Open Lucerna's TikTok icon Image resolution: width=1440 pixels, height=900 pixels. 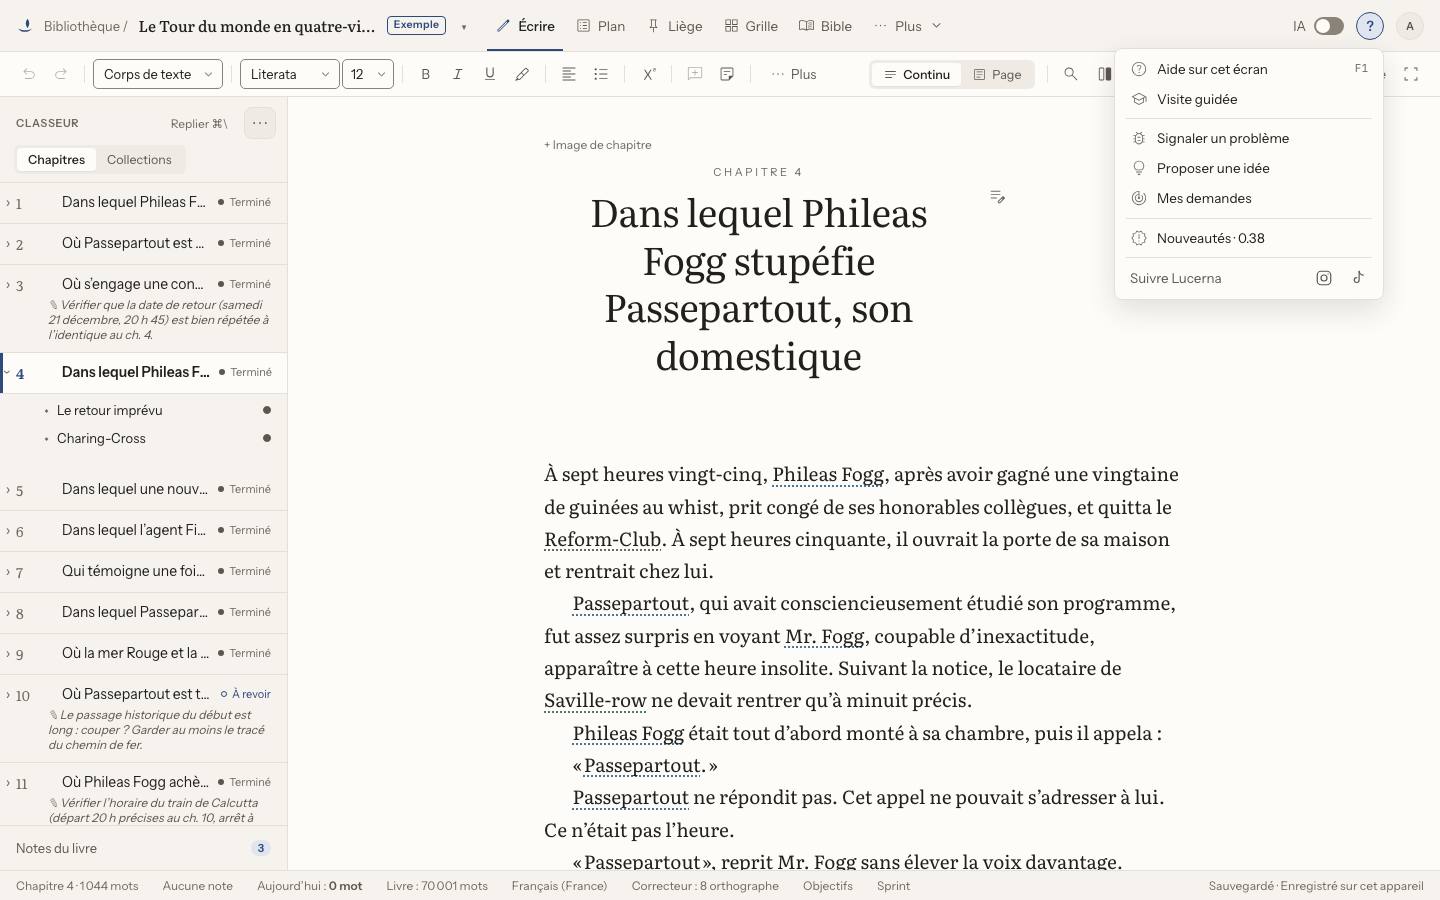[1358, 278]
